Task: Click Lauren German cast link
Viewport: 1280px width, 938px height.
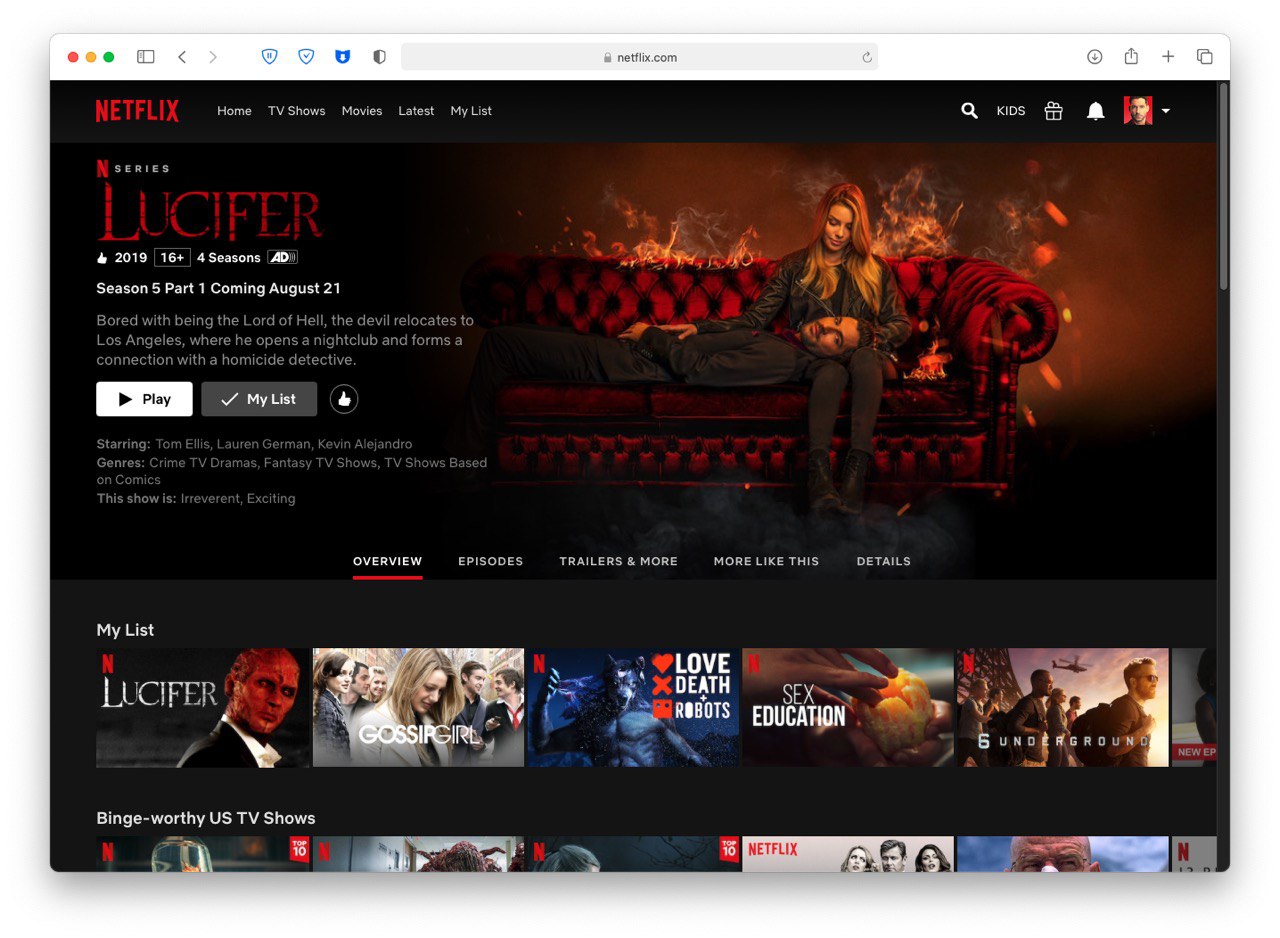Action: pyautogui.click(x=264, y=444)
